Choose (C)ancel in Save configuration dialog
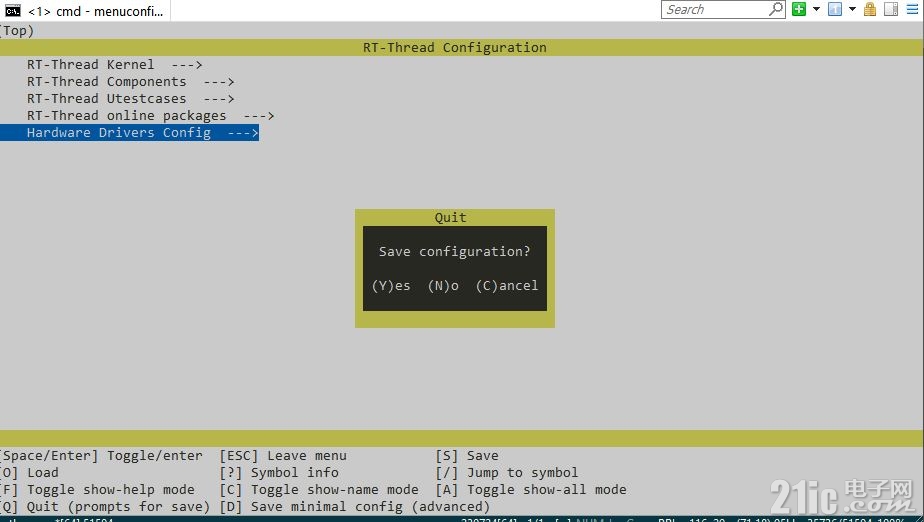This screenshot has height=522, width=924. 507,286
